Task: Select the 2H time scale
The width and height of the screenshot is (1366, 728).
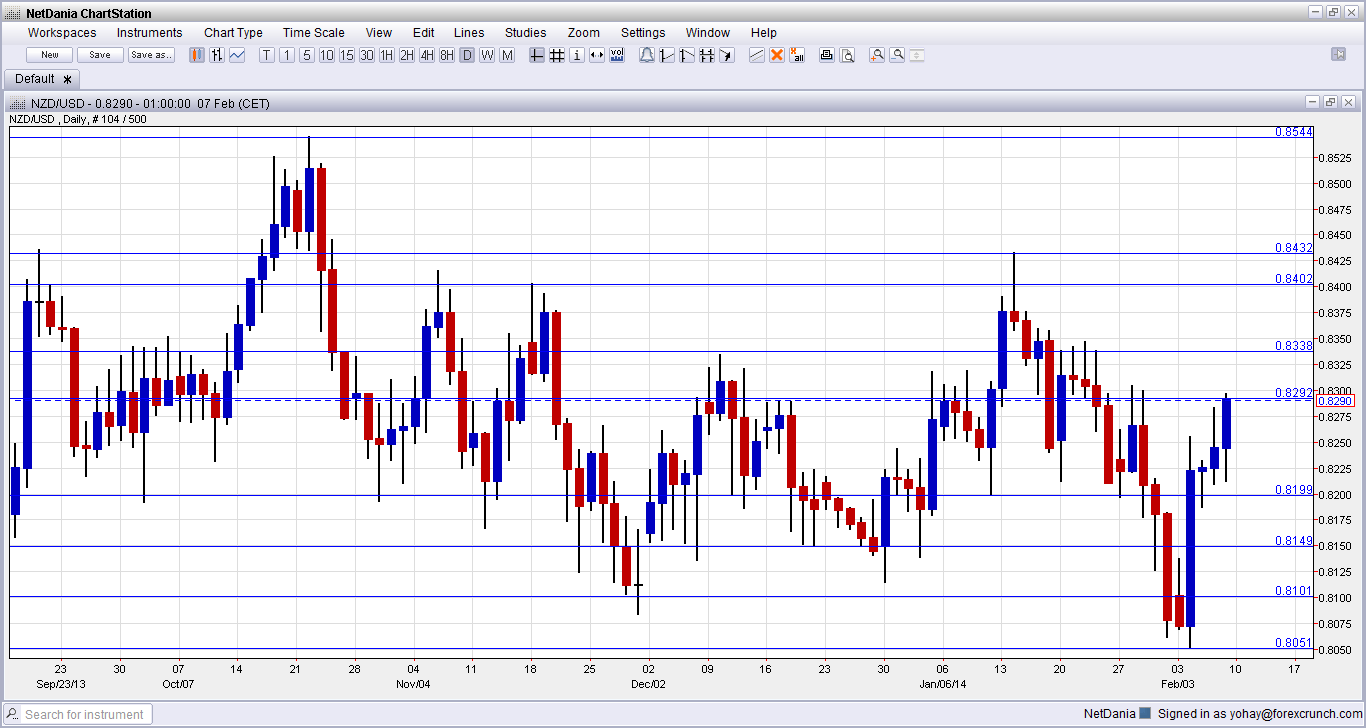Action: [x=407, y=55]
